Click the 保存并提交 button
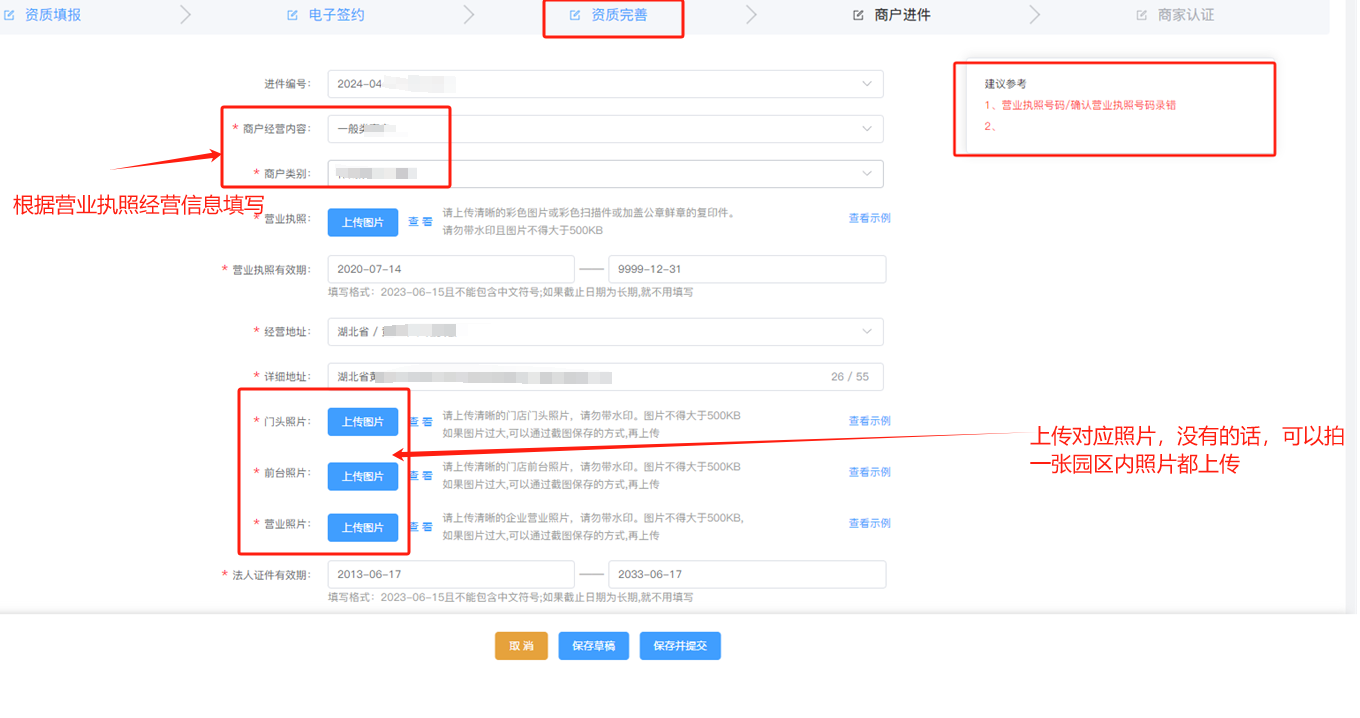 680,646
